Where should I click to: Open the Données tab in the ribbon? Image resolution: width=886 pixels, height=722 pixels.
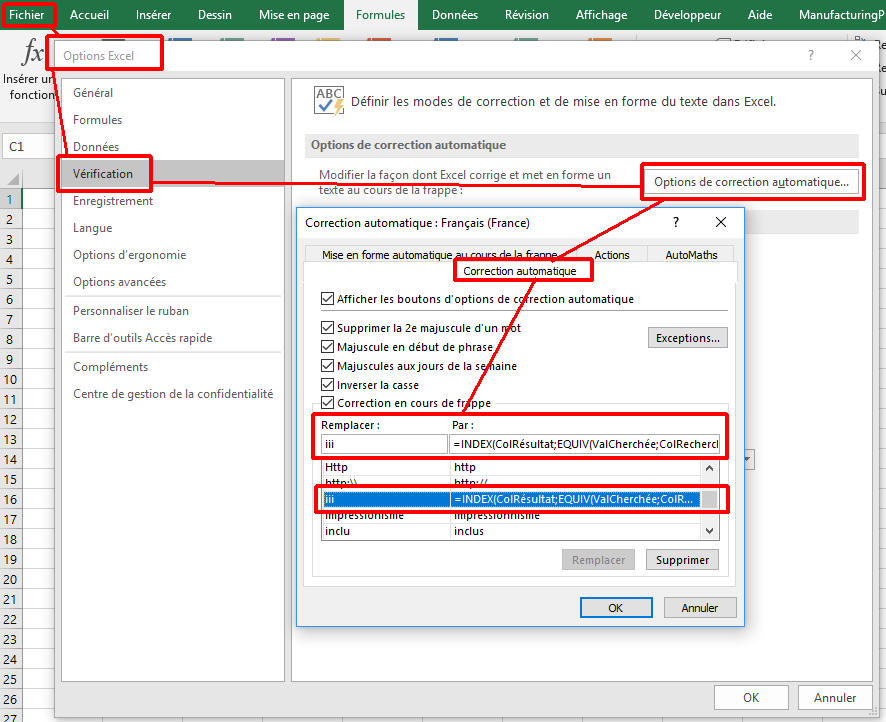tap(455, 15)
